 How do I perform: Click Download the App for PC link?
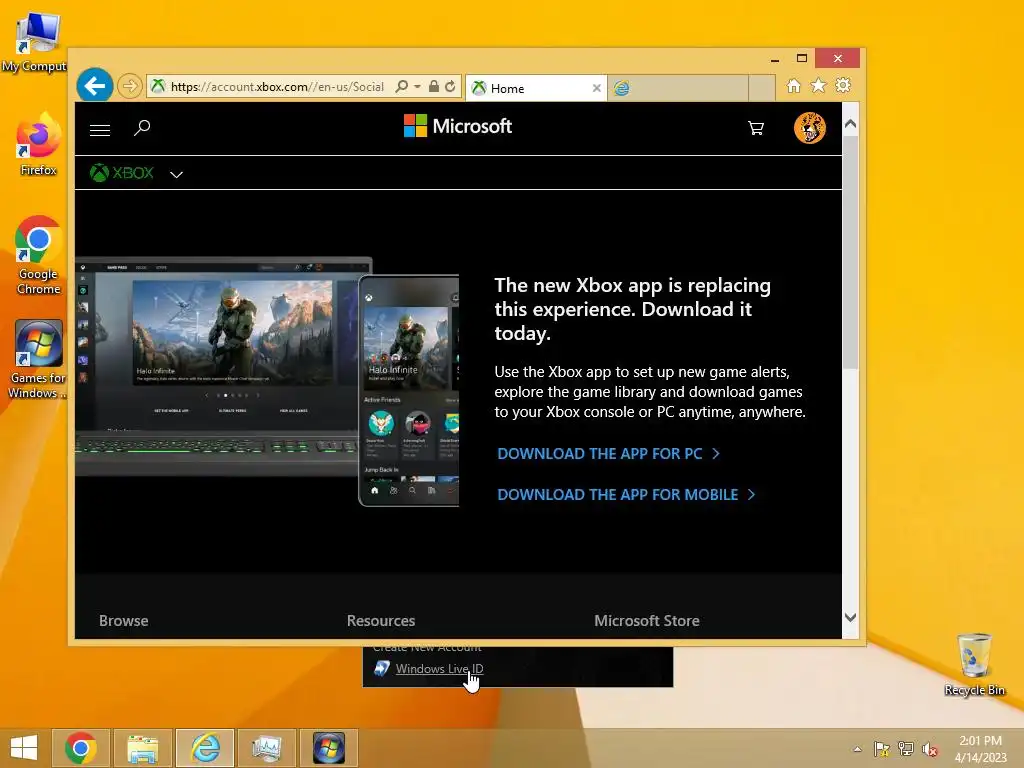pyautogui.click(x=609, y=454)
